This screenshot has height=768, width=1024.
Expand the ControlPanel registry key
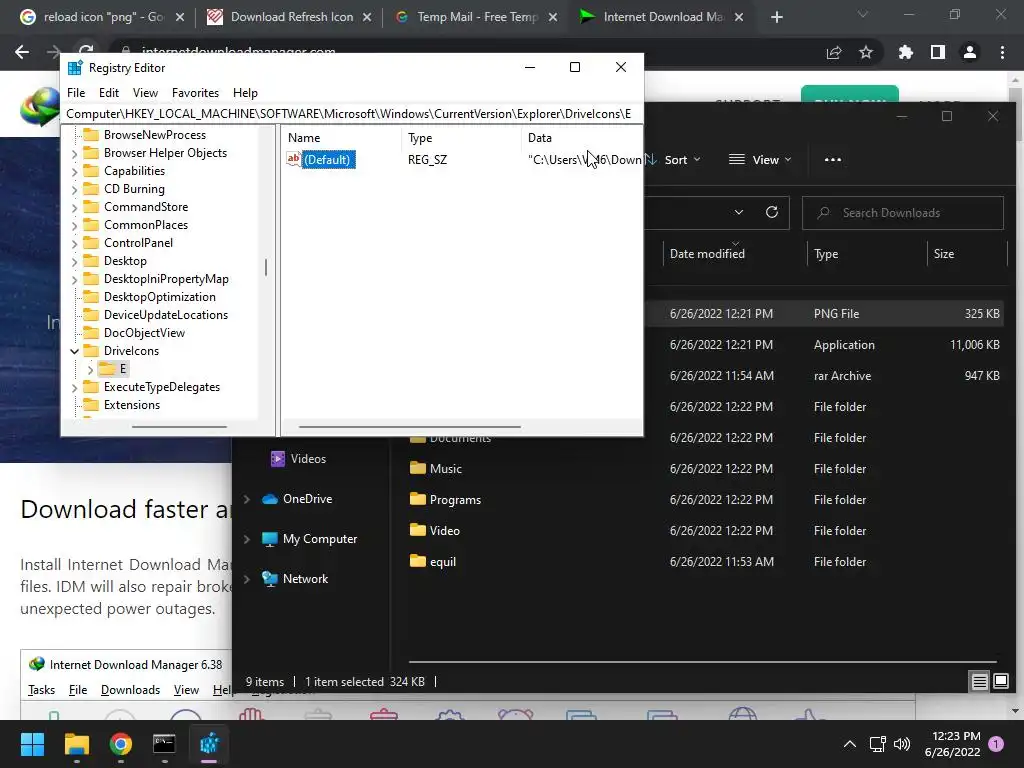click(74, 244)
